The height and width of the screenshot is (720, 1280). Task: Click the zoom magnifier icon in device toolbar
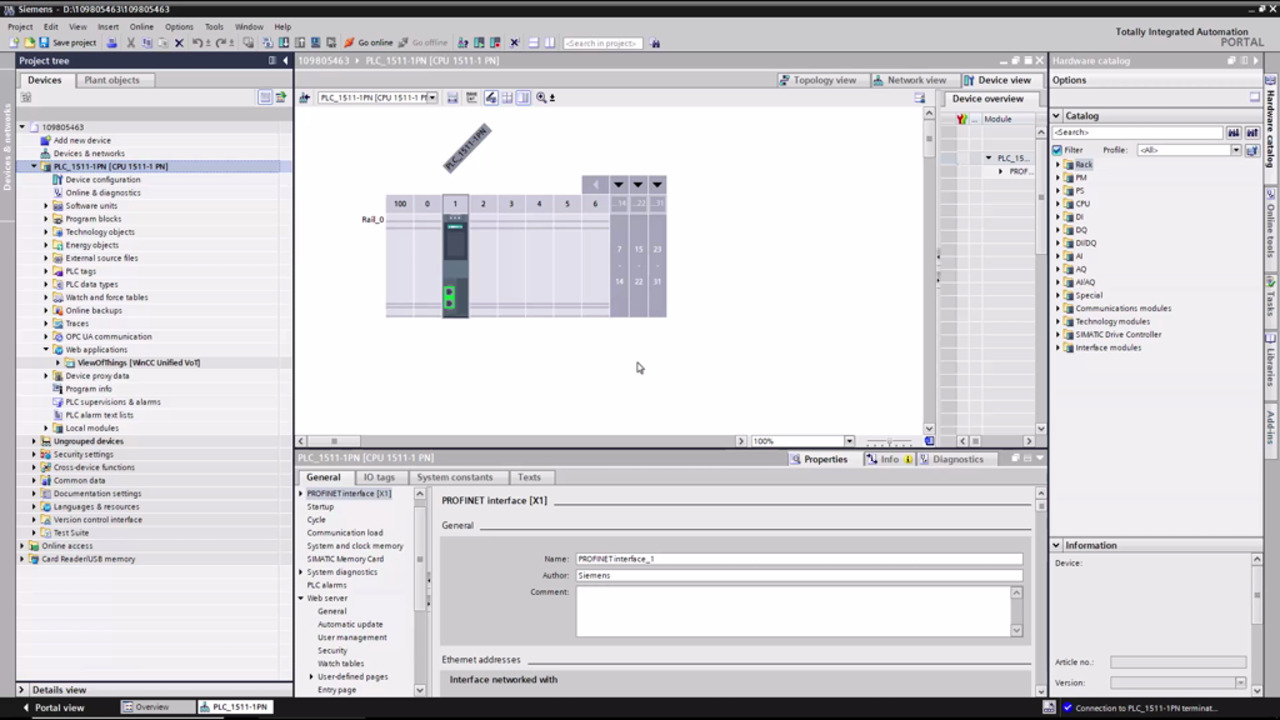(541, 98)
